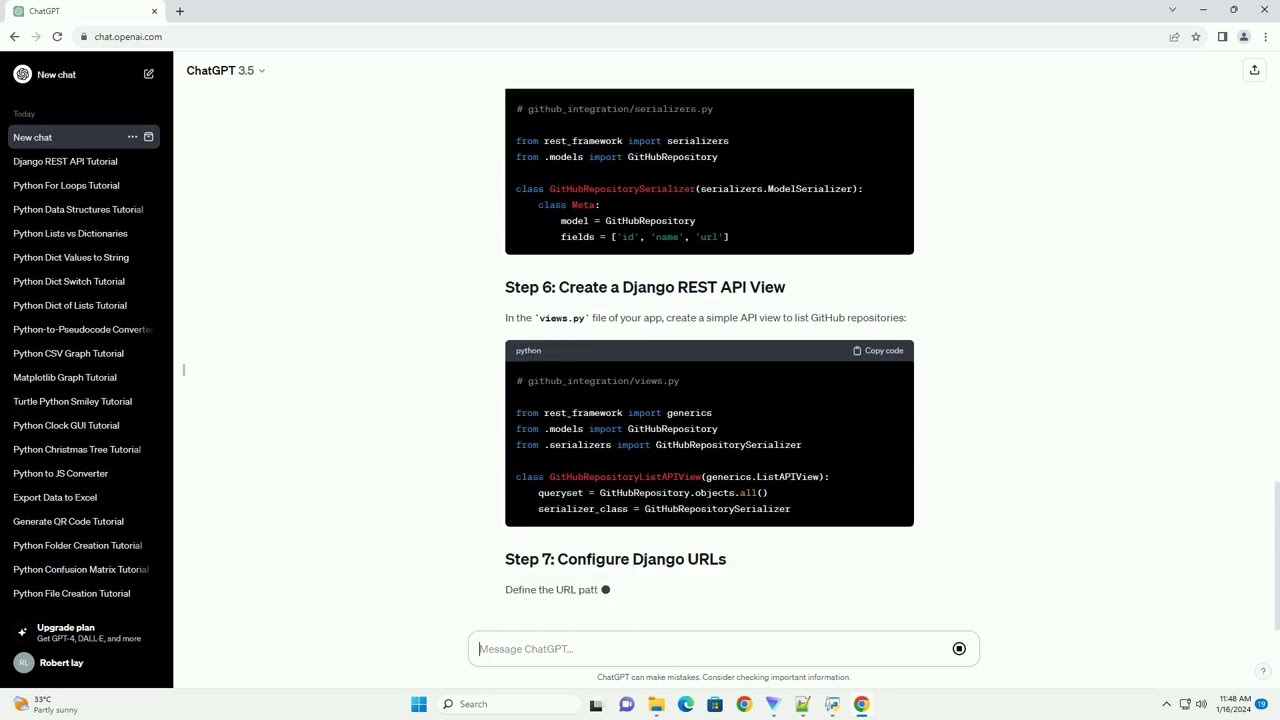Launch Microsoft Edge from the taskbar
This screenshot has height=720, width=1280.
tap(685, 704)
